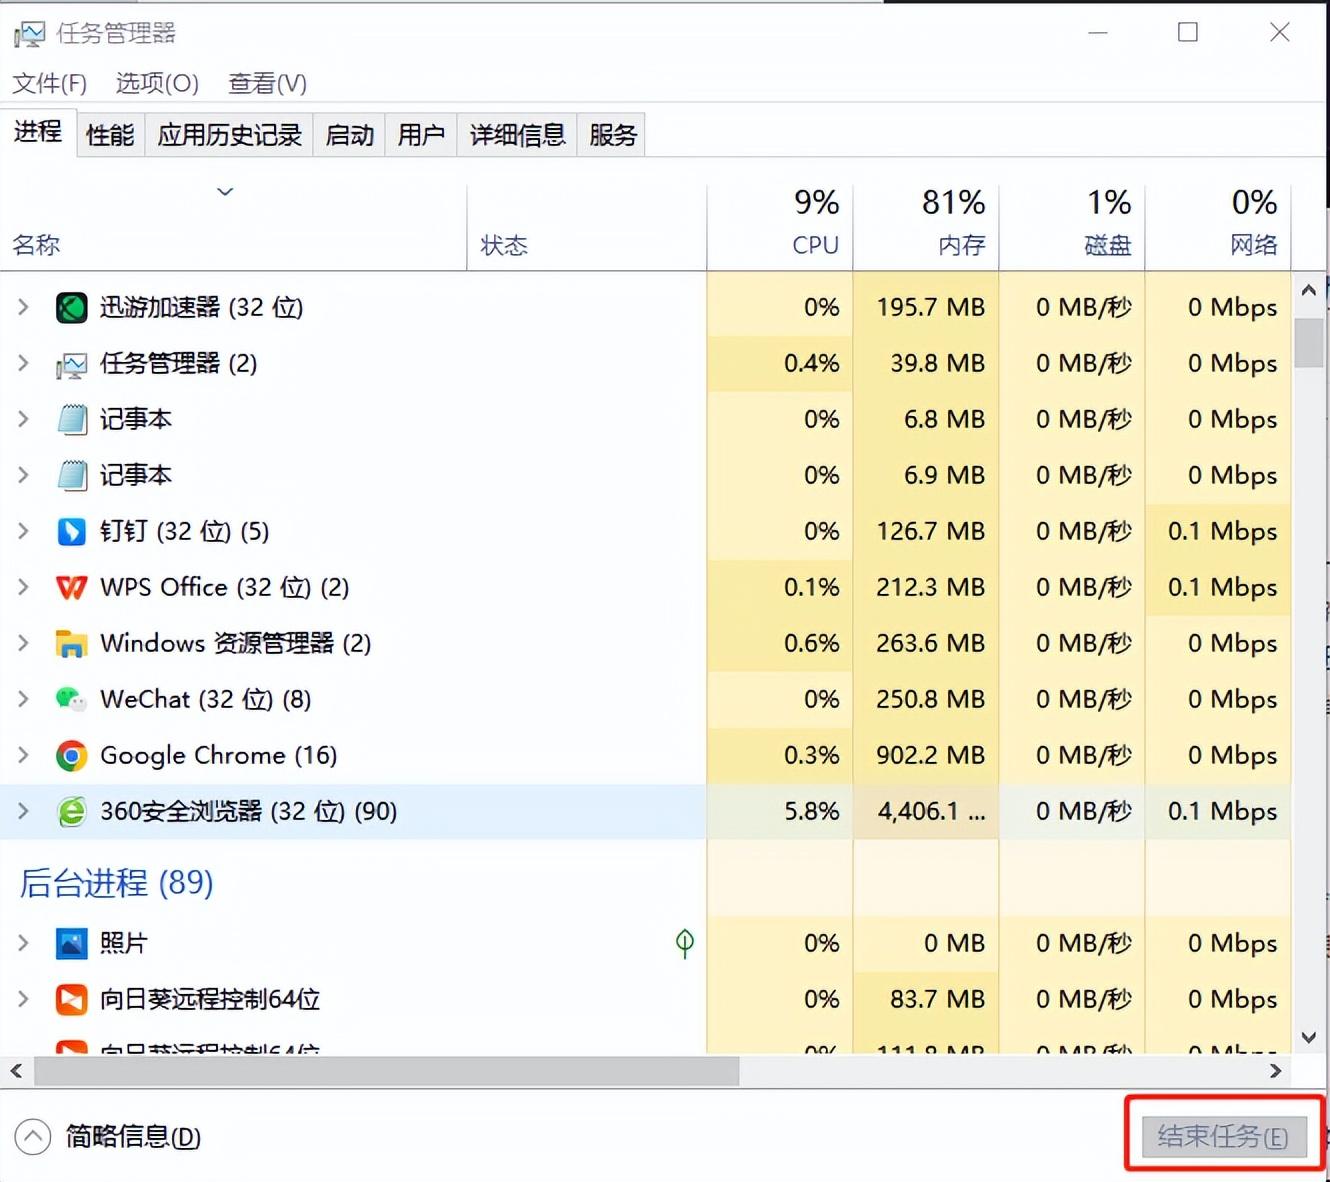Expand the WeChat process group
This screenshot has height=1182, width=1330.
23,699
